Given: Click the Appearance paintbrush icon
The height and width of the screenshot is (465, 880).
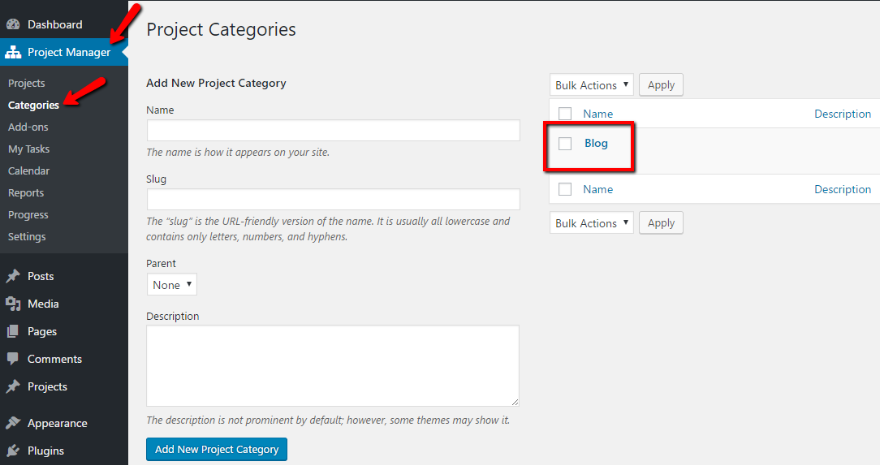Looking at the screenshot, I should 13,423.
